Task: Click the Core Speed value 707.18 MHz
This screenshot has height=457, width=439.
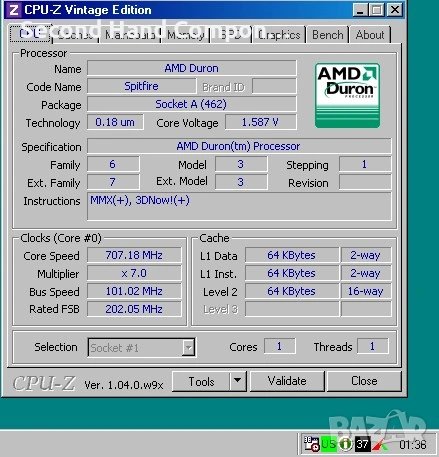Action: coord(134,255)
